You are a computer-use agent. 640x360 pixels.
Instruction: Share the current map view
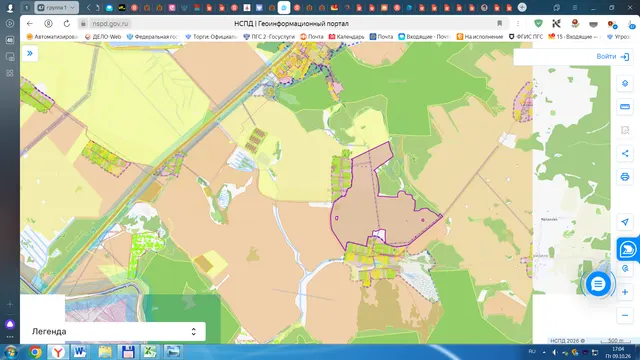(624, 153)
